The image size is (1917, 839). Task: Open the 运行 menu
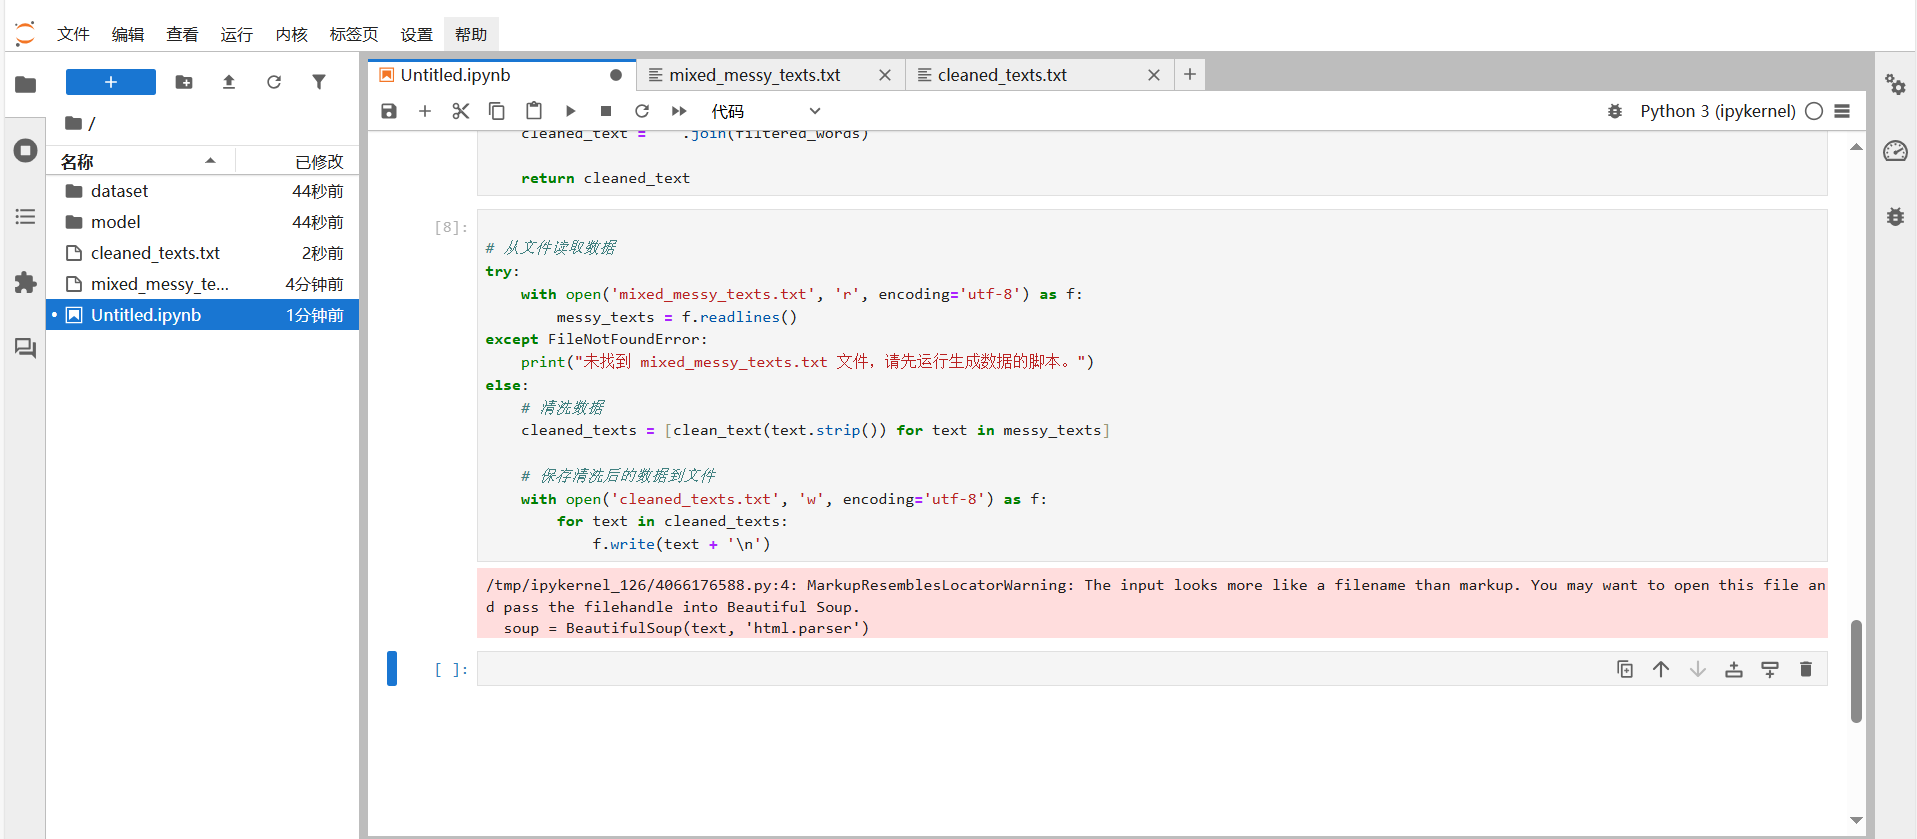tap(237, 34)
